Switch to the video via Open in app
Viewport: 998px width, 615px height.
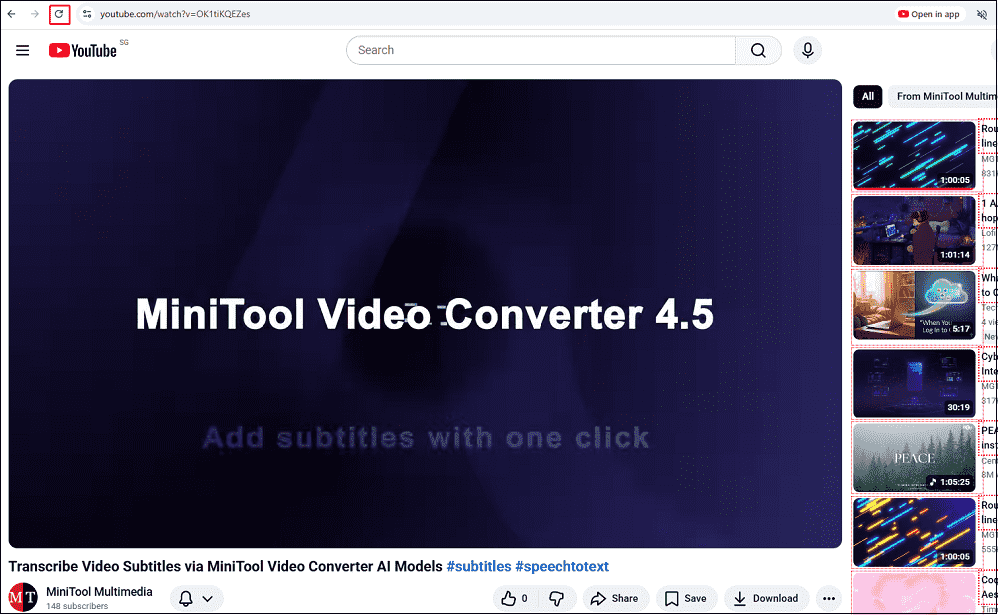click(928, 14)
